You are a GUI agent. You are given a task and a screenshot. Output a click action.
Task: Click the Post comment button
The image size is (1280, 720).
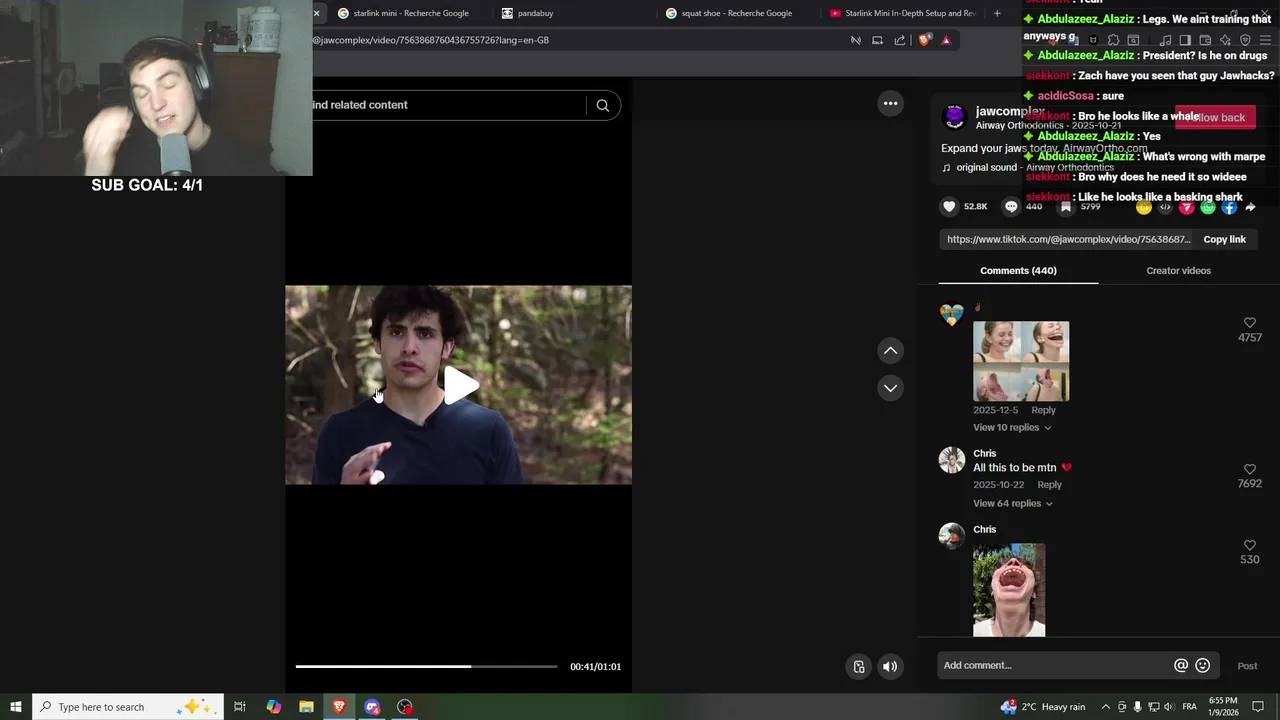1247,666
